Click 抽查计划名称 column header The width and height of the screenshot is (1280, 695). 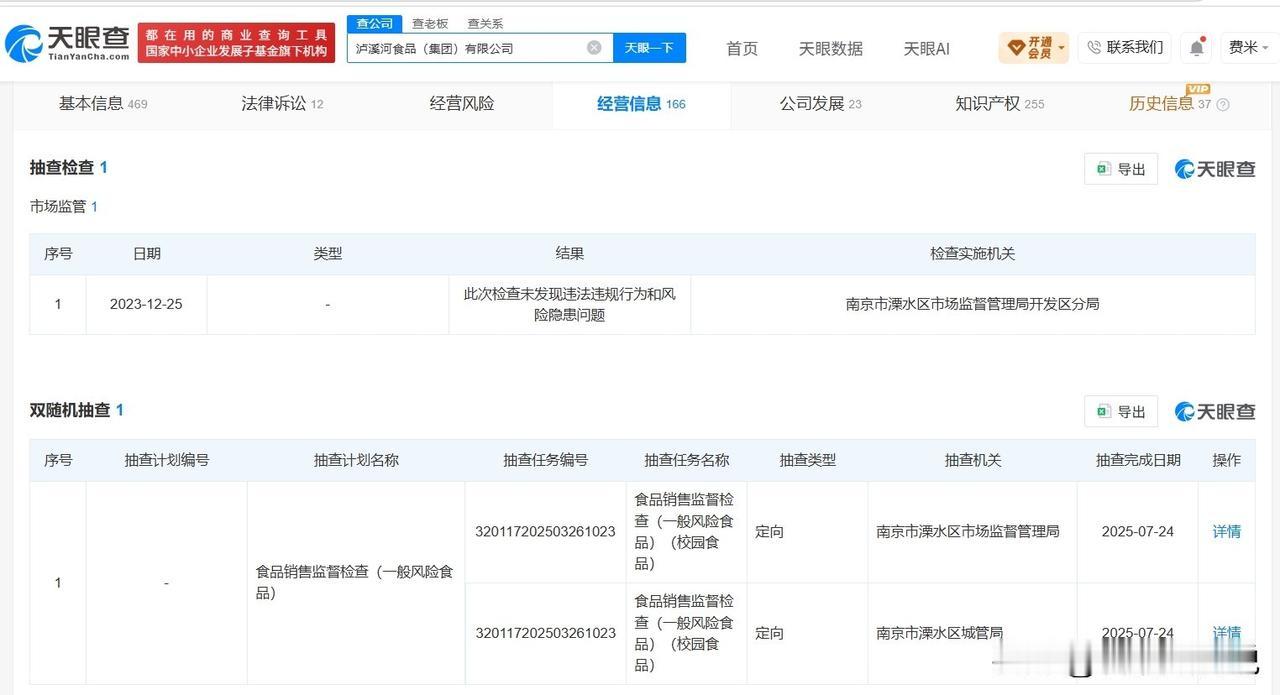tap(356, 460)
